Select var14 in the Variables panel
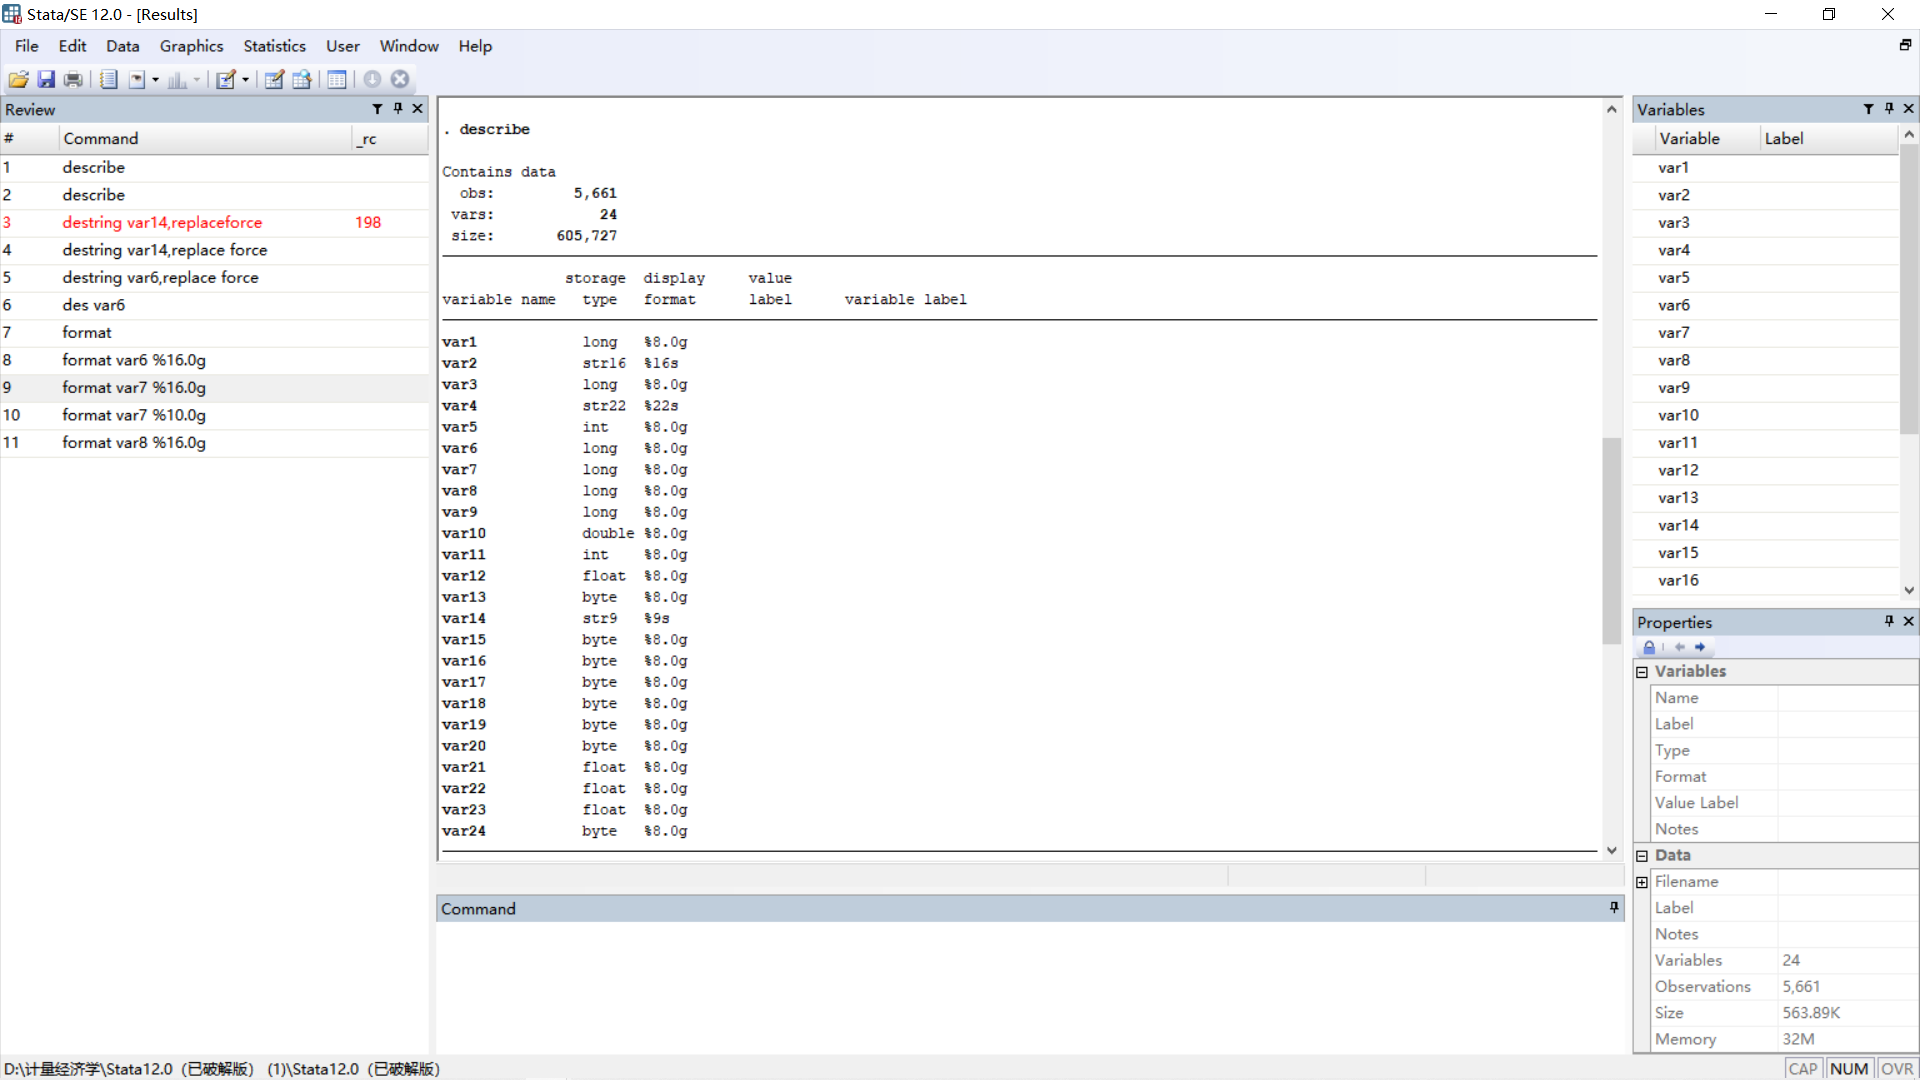Image resolution: width=1920 pixels, height=1080 pixels. pos(1679,524)
